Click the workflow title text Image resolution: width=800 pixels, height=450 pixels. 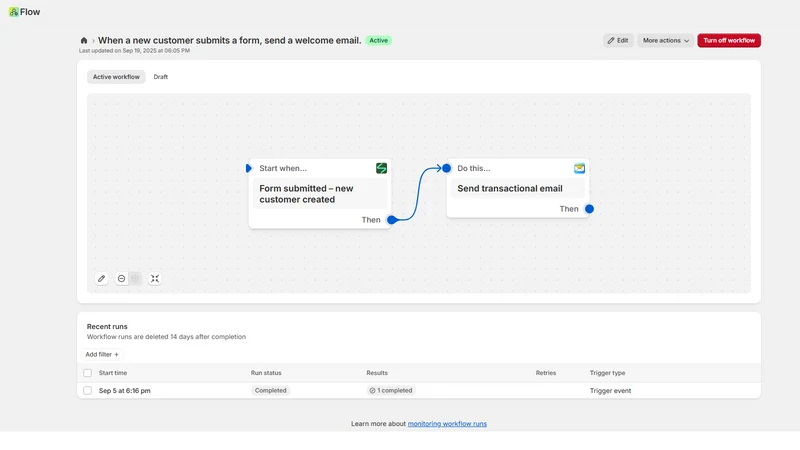(x=230, y=40)
